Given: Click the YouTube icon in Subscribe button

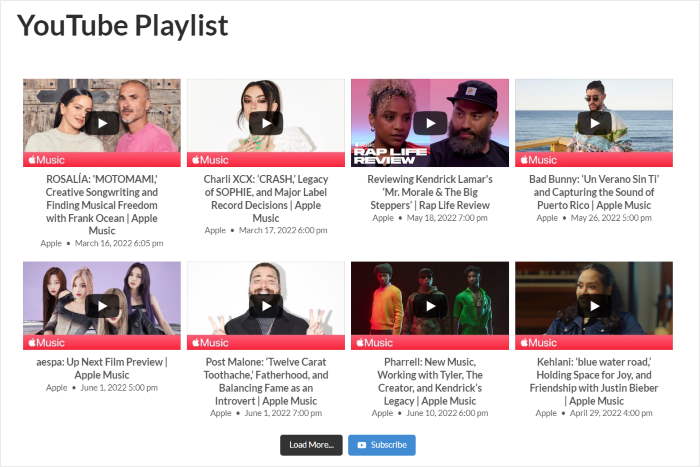Looking at the screenshot, I should coord(362,445).
